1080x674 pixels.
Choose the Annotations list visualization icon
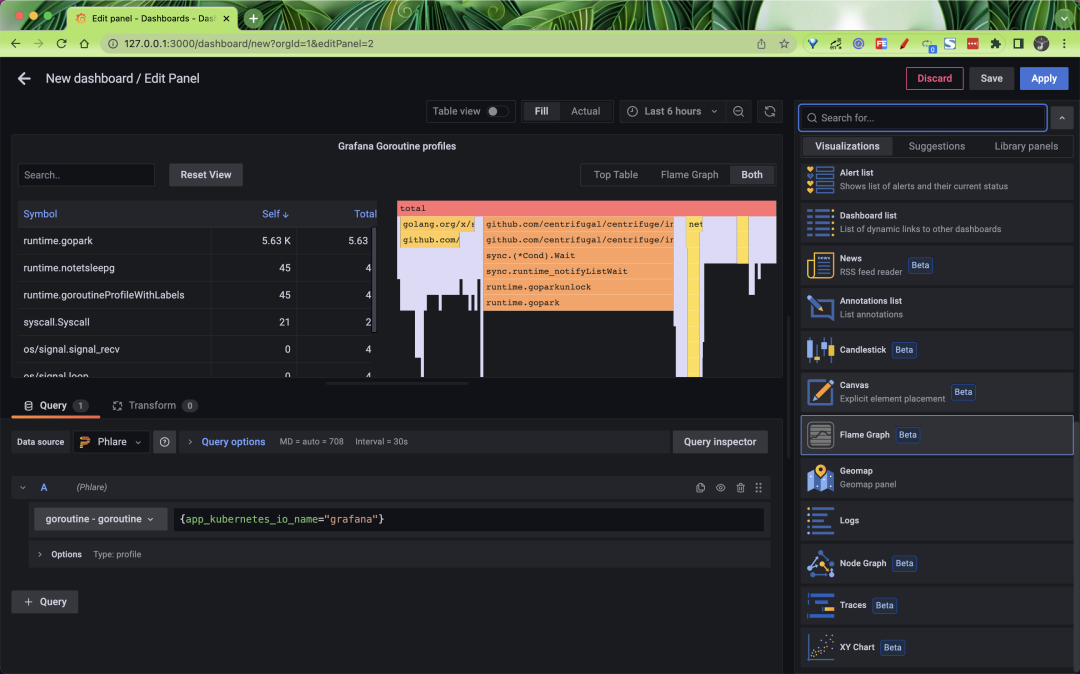(x=820, y=307)
